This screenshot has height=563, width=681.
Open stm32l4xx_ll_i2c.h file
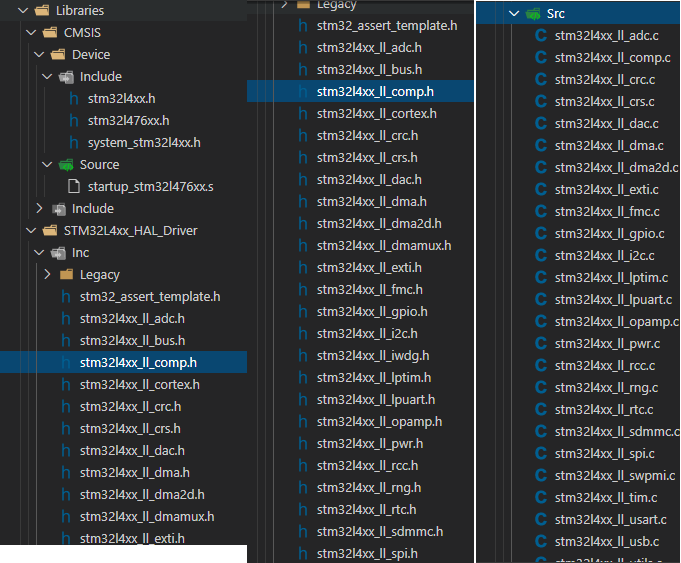point(367,334)
